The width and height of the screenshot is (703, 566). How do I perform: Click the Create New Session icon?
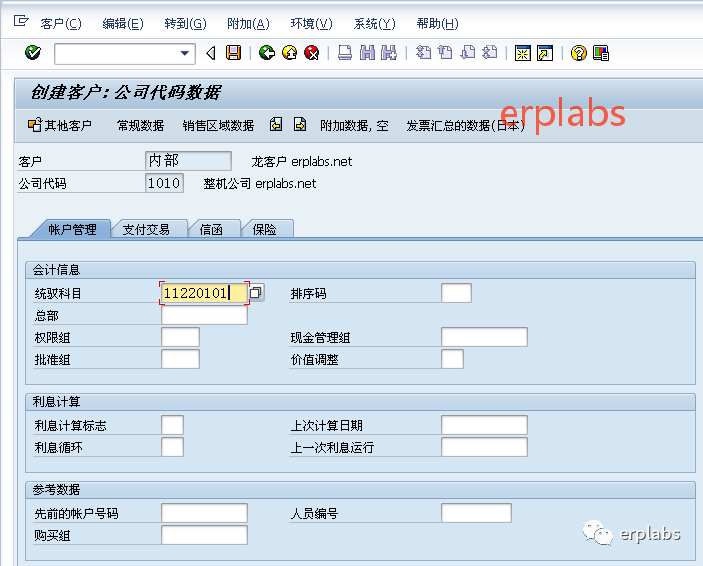click(523, 53)
